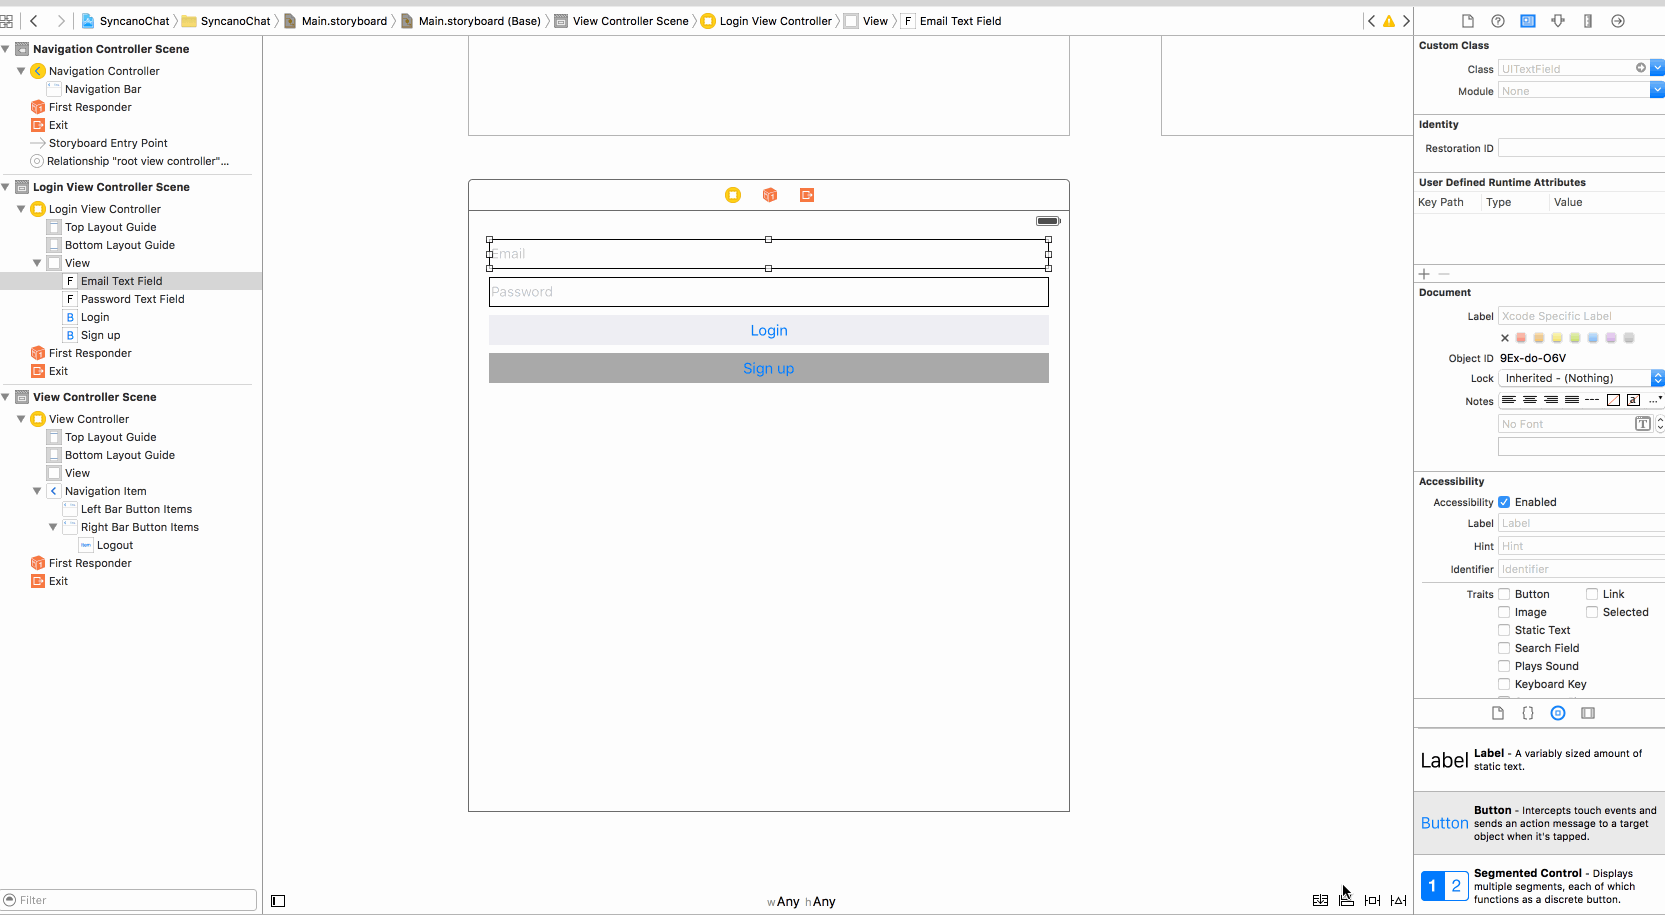Go forward in editor history

61,21
